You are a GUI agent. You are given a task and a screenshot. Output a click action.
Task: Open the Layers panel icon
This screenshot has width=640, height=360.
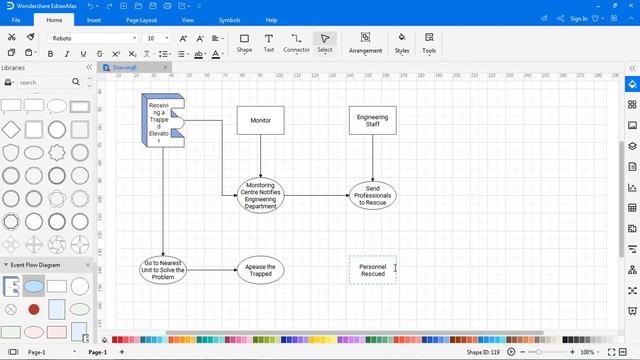tap(632, 146)
